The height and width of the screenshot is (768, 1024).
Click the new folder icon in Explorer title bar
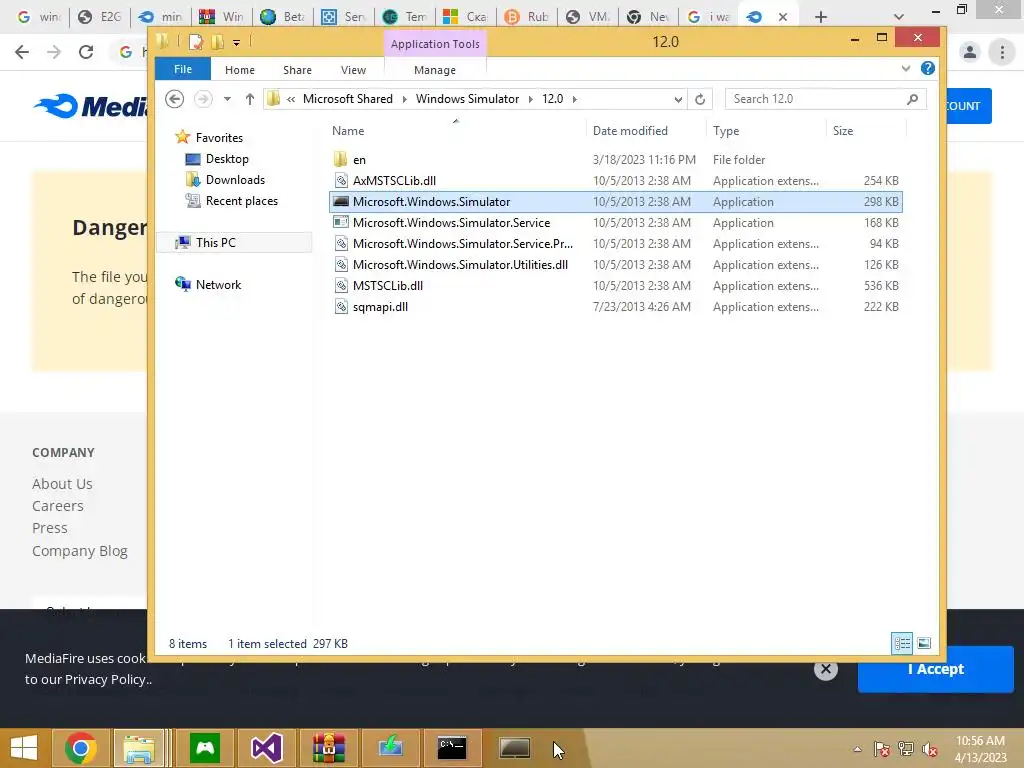[x=217, y=42]
